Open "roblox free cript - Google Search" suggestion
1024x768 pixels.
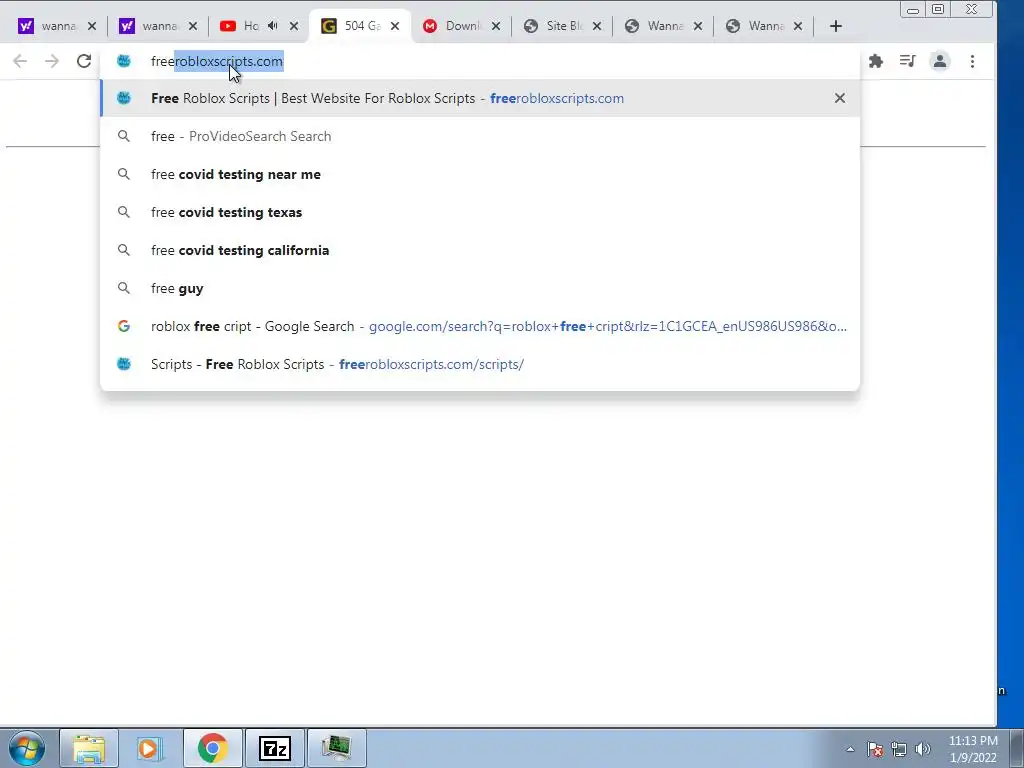(480, 326)
